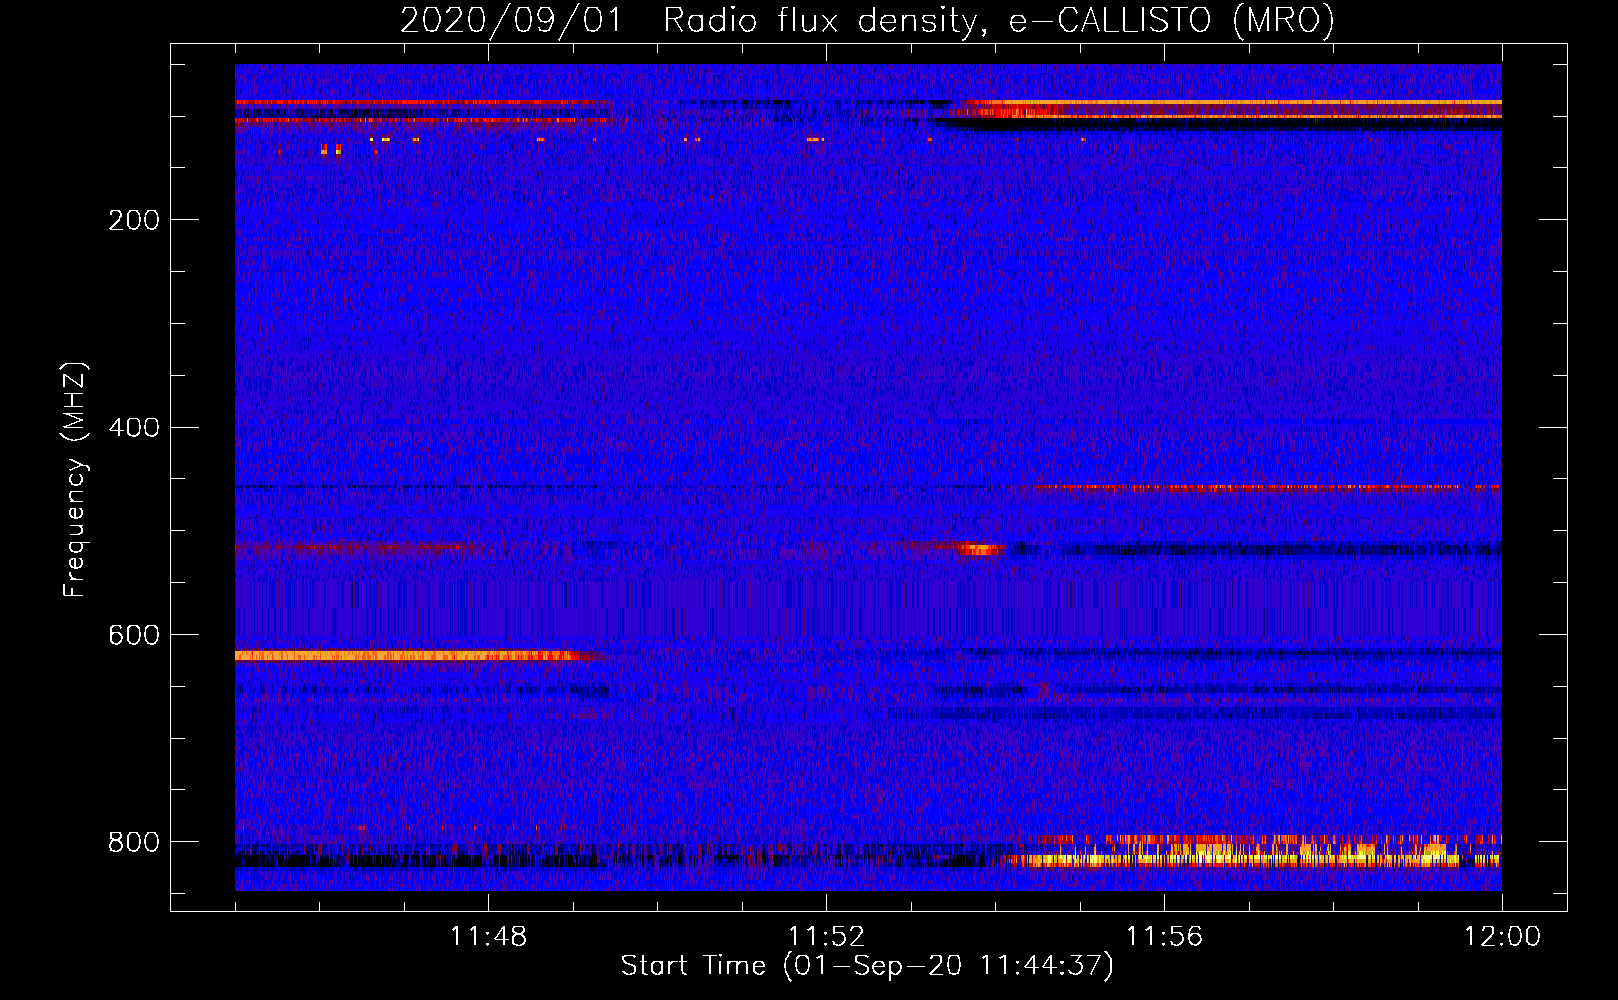Click the bright emission band near 620 MHz
Image resolution: width=1618 pixels, height=1000 pixels.
[x=418, y=656]
